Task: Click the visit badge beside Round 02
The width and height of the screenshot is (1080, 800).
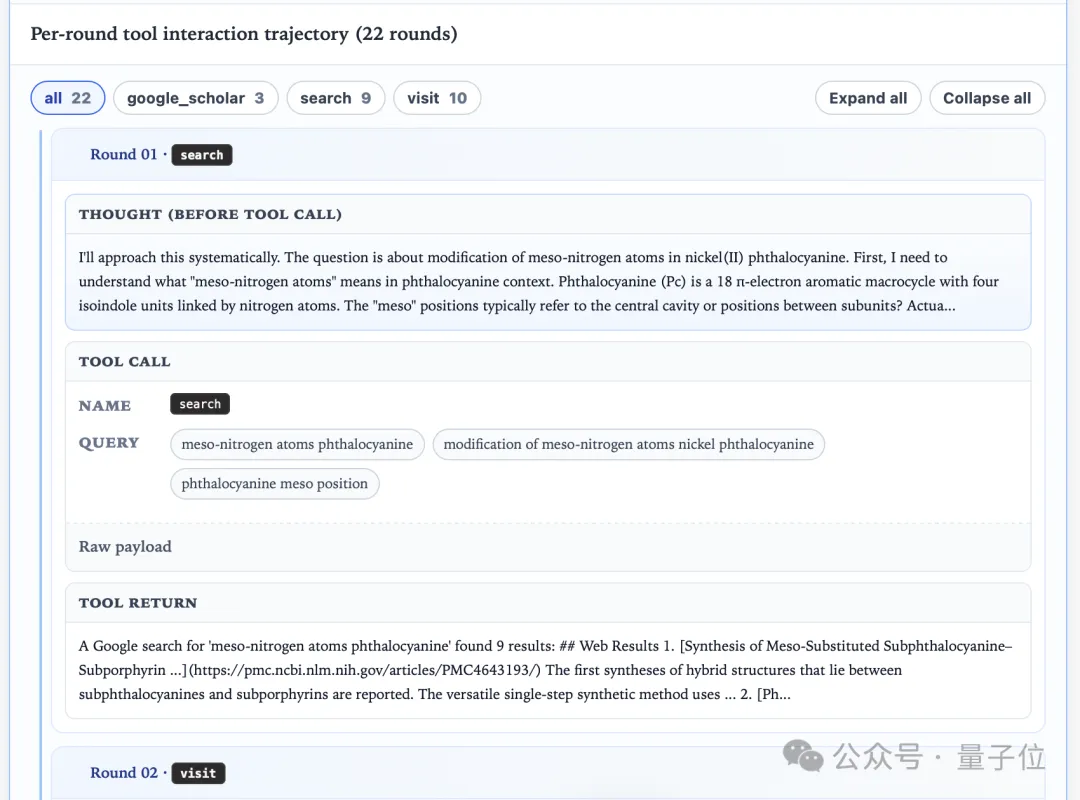Action: coord(198,773)
